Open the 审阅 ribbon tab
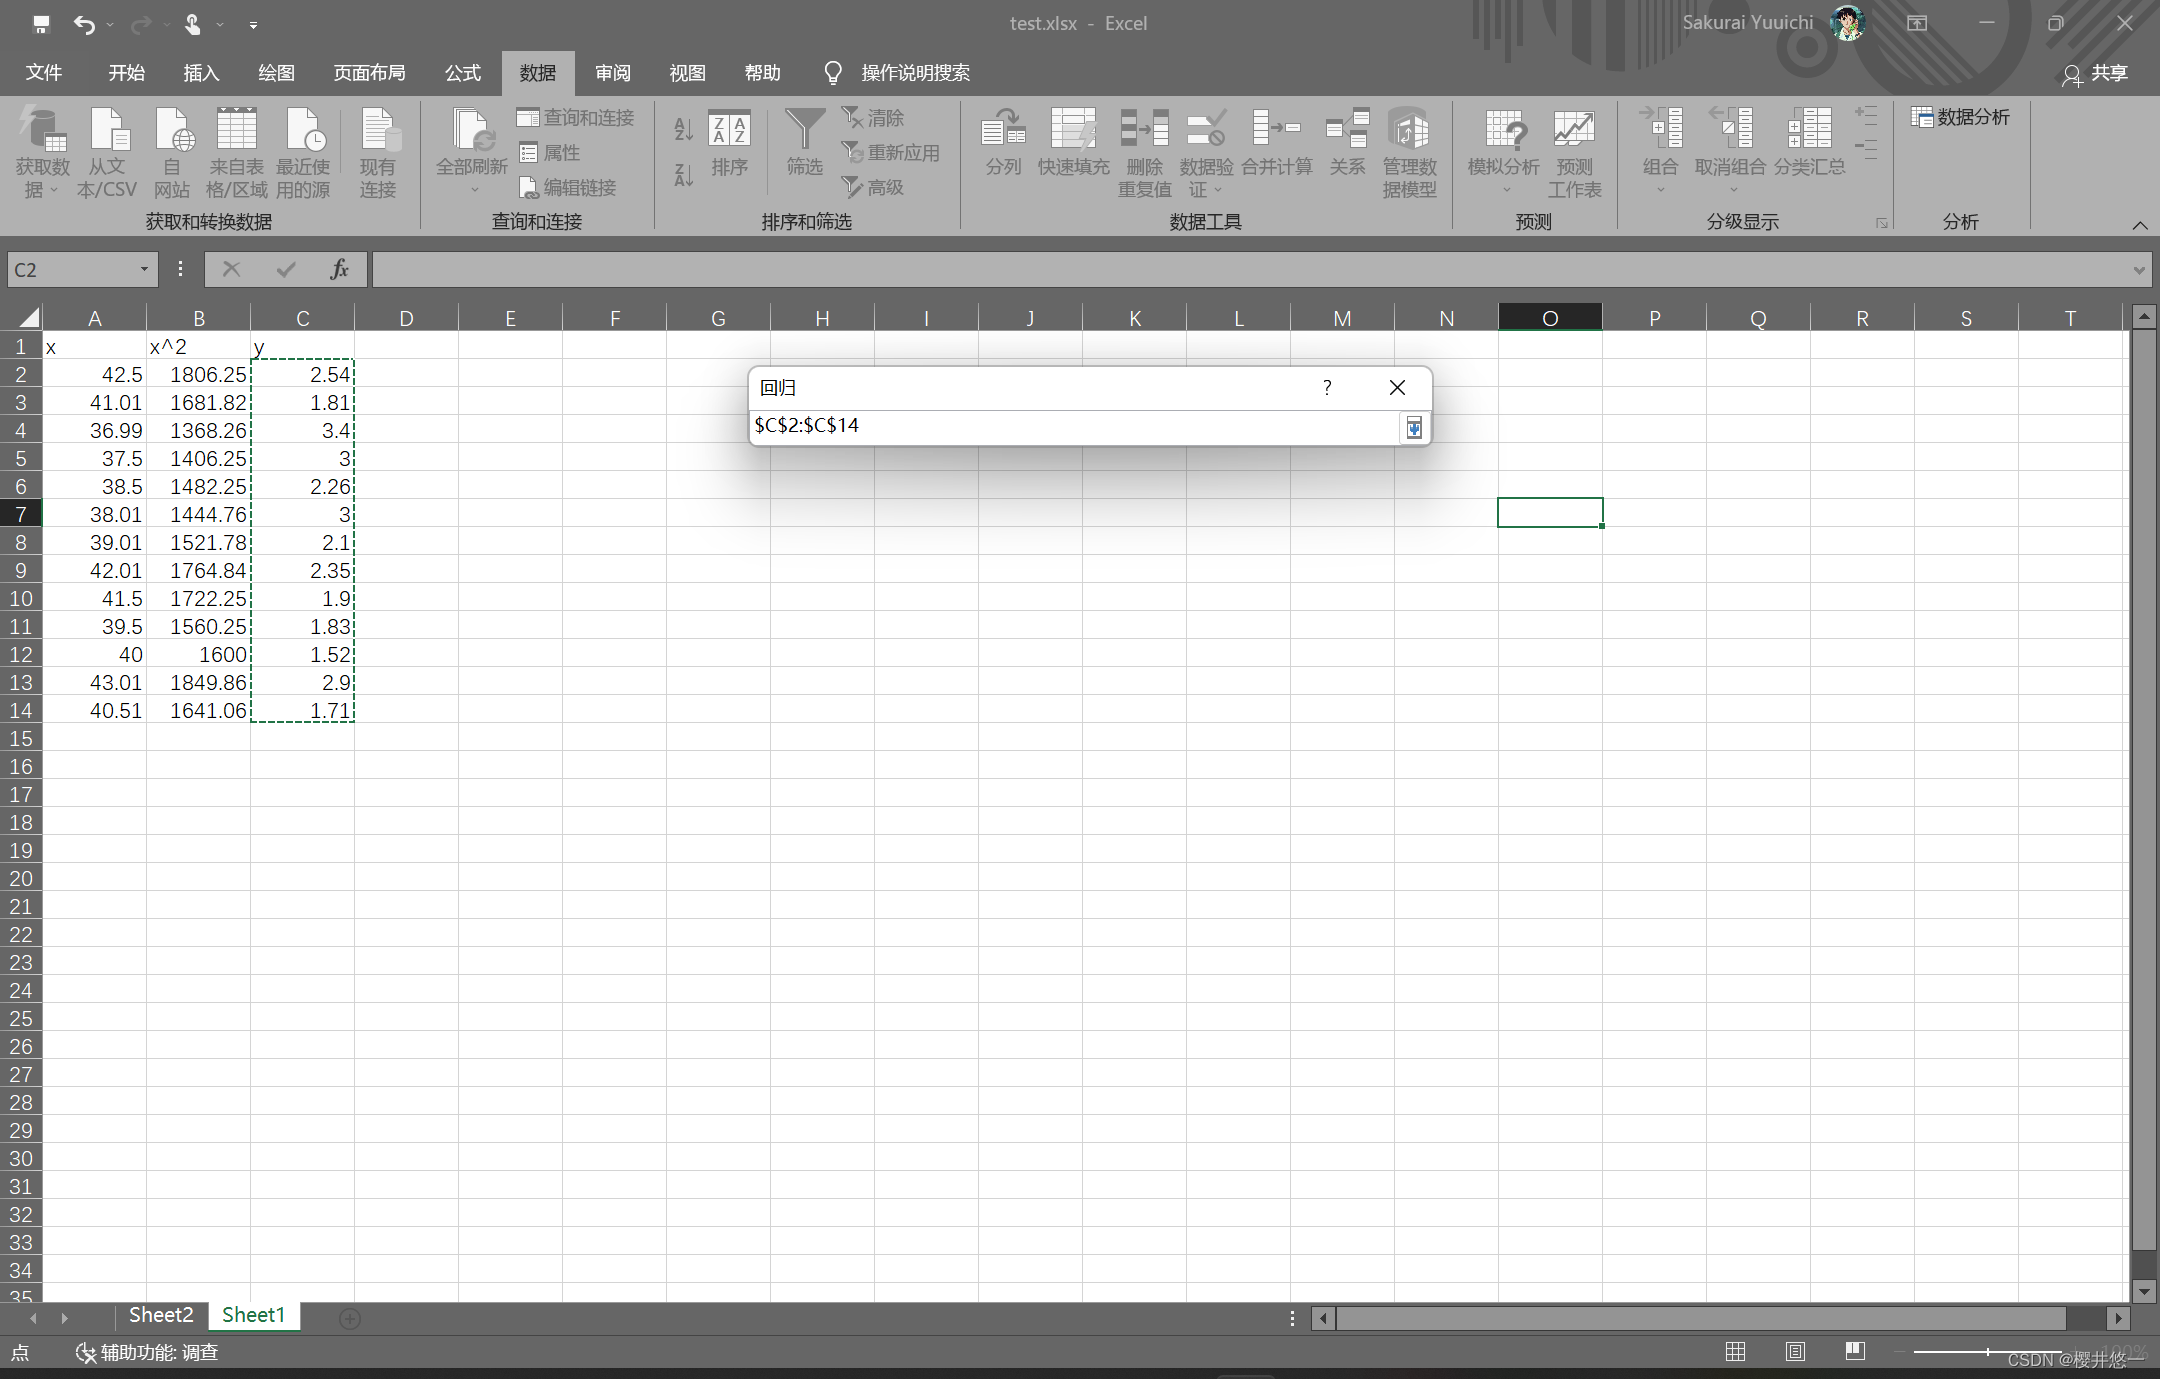This screenshot has width=2160, height=1379. point(614,74)
